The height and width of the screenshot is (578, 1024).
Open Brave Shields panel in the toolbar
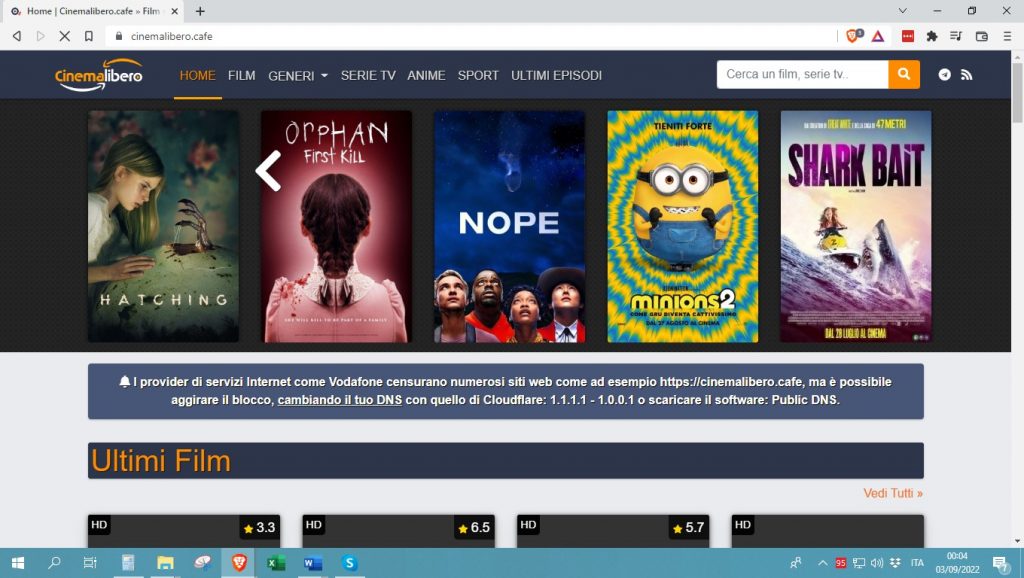853,36
